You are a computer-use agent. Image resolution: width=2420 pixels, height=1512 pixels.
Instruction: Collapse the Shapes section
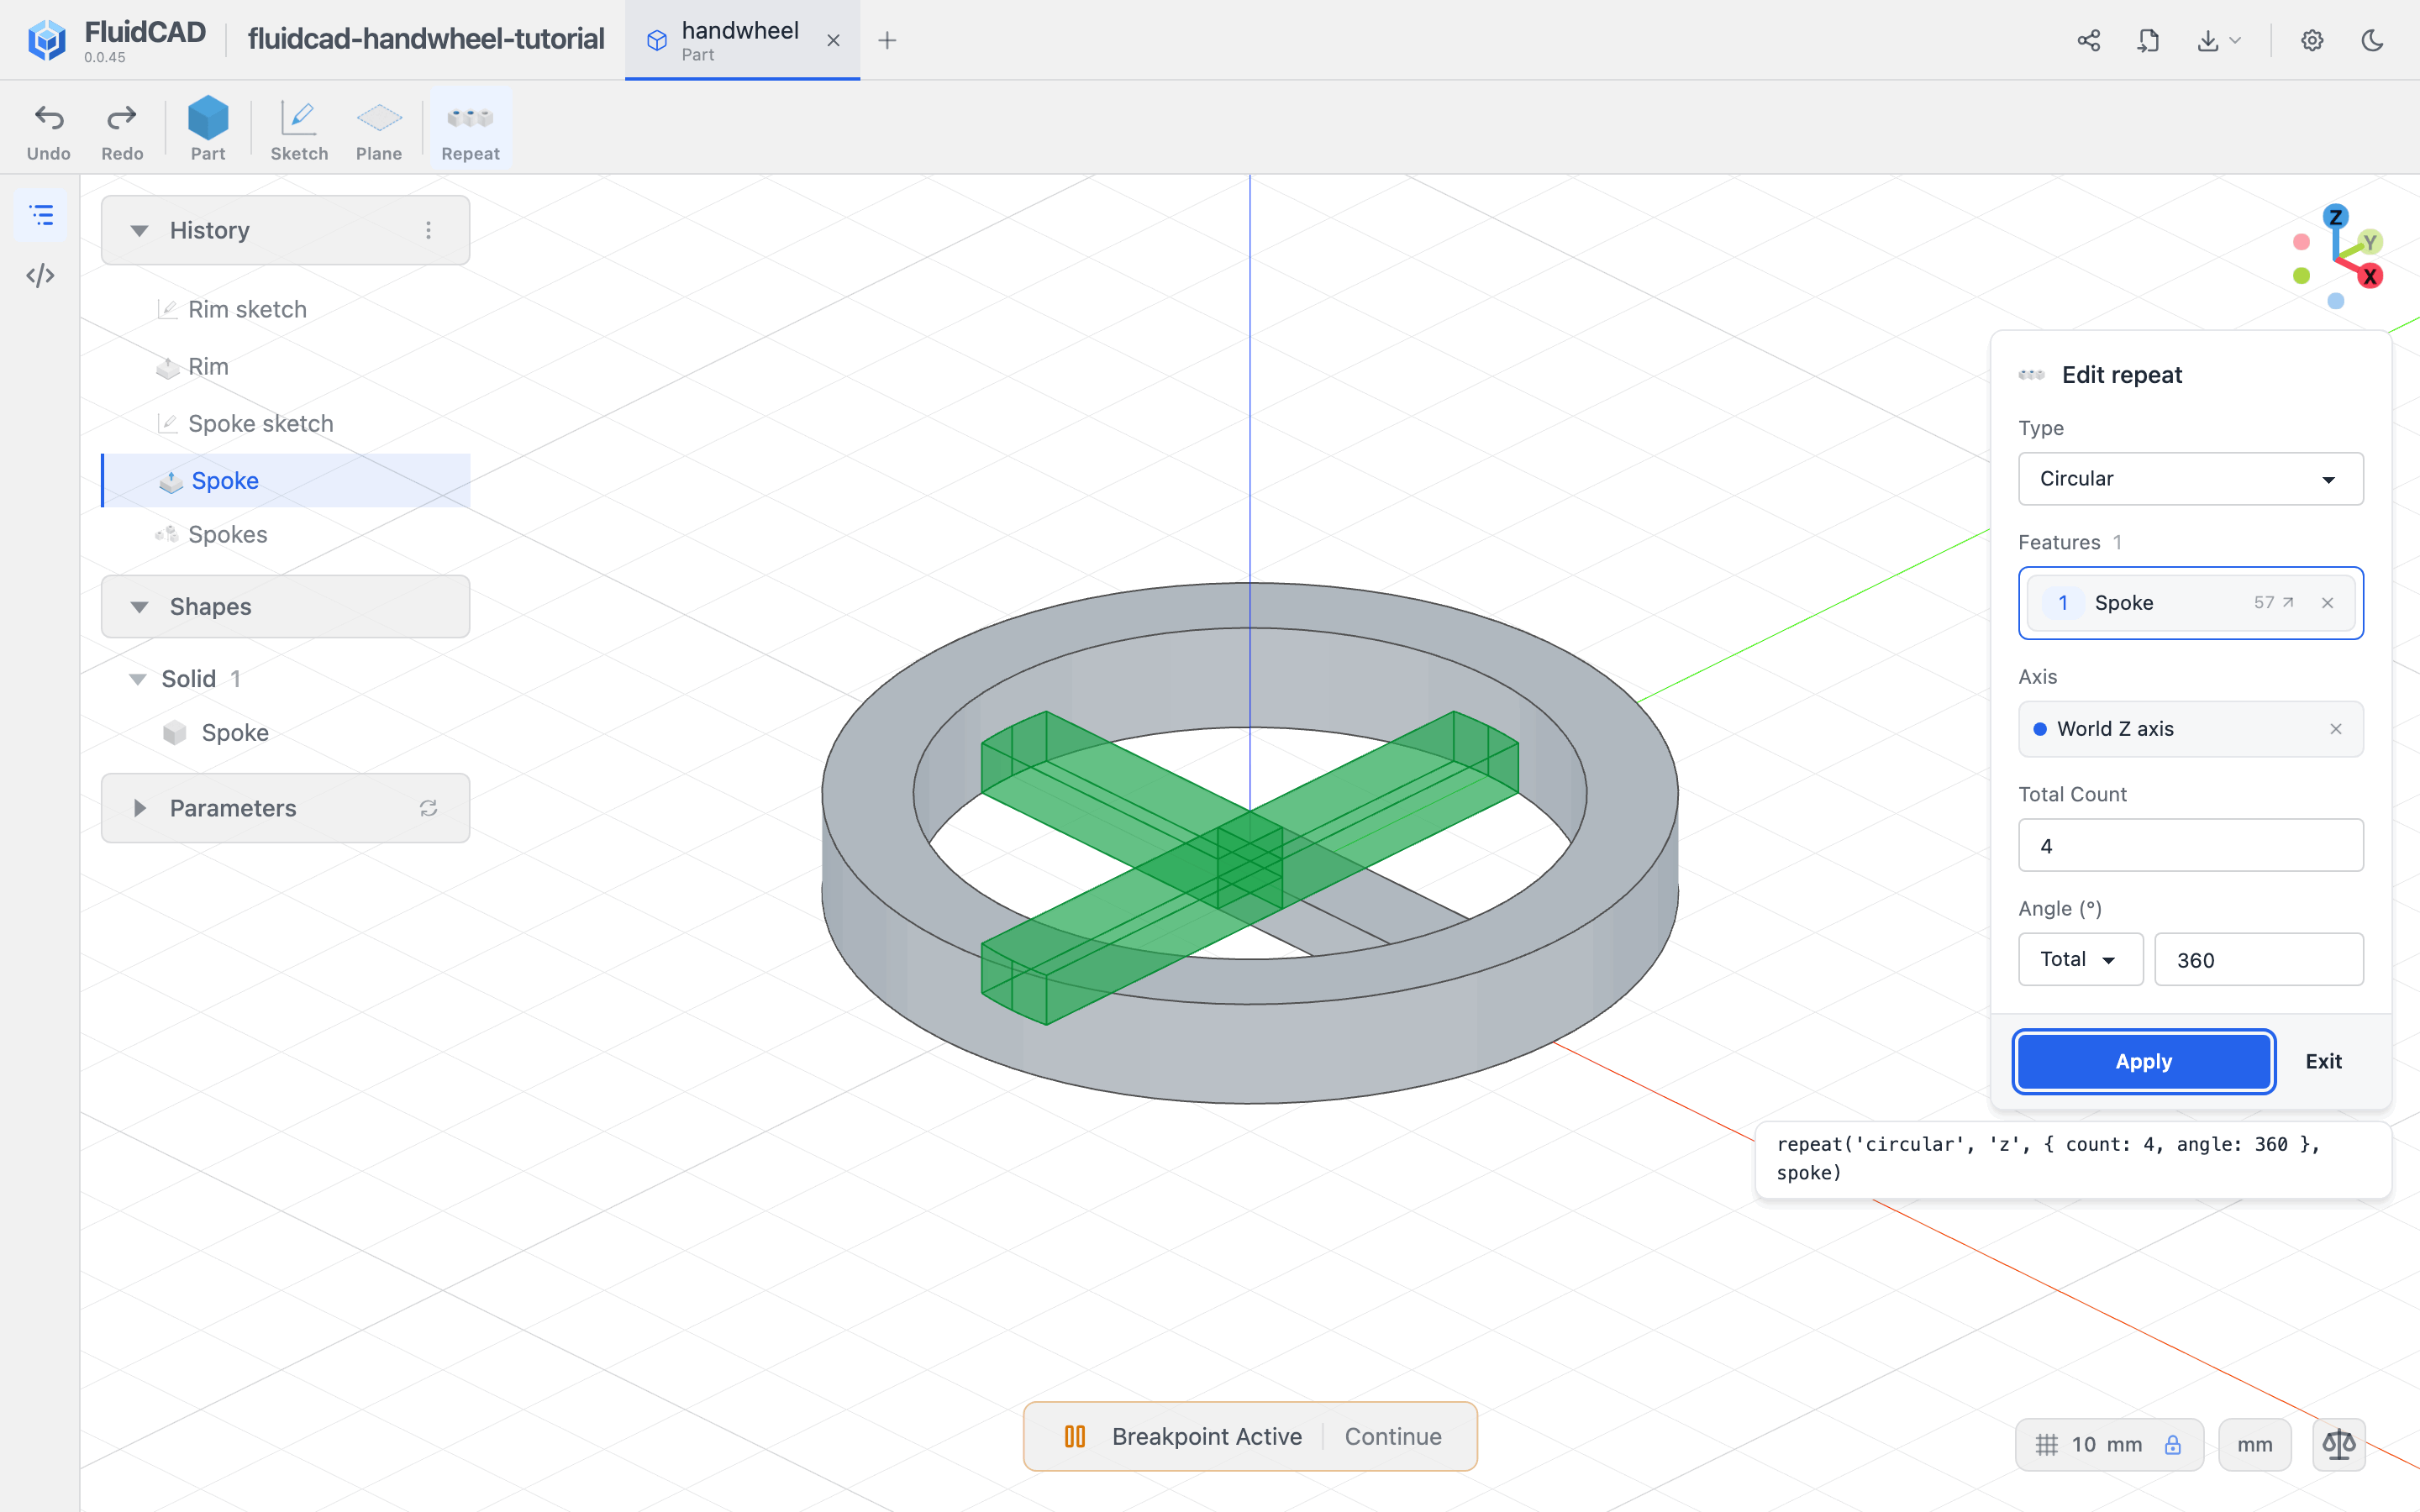coord(139,607)
